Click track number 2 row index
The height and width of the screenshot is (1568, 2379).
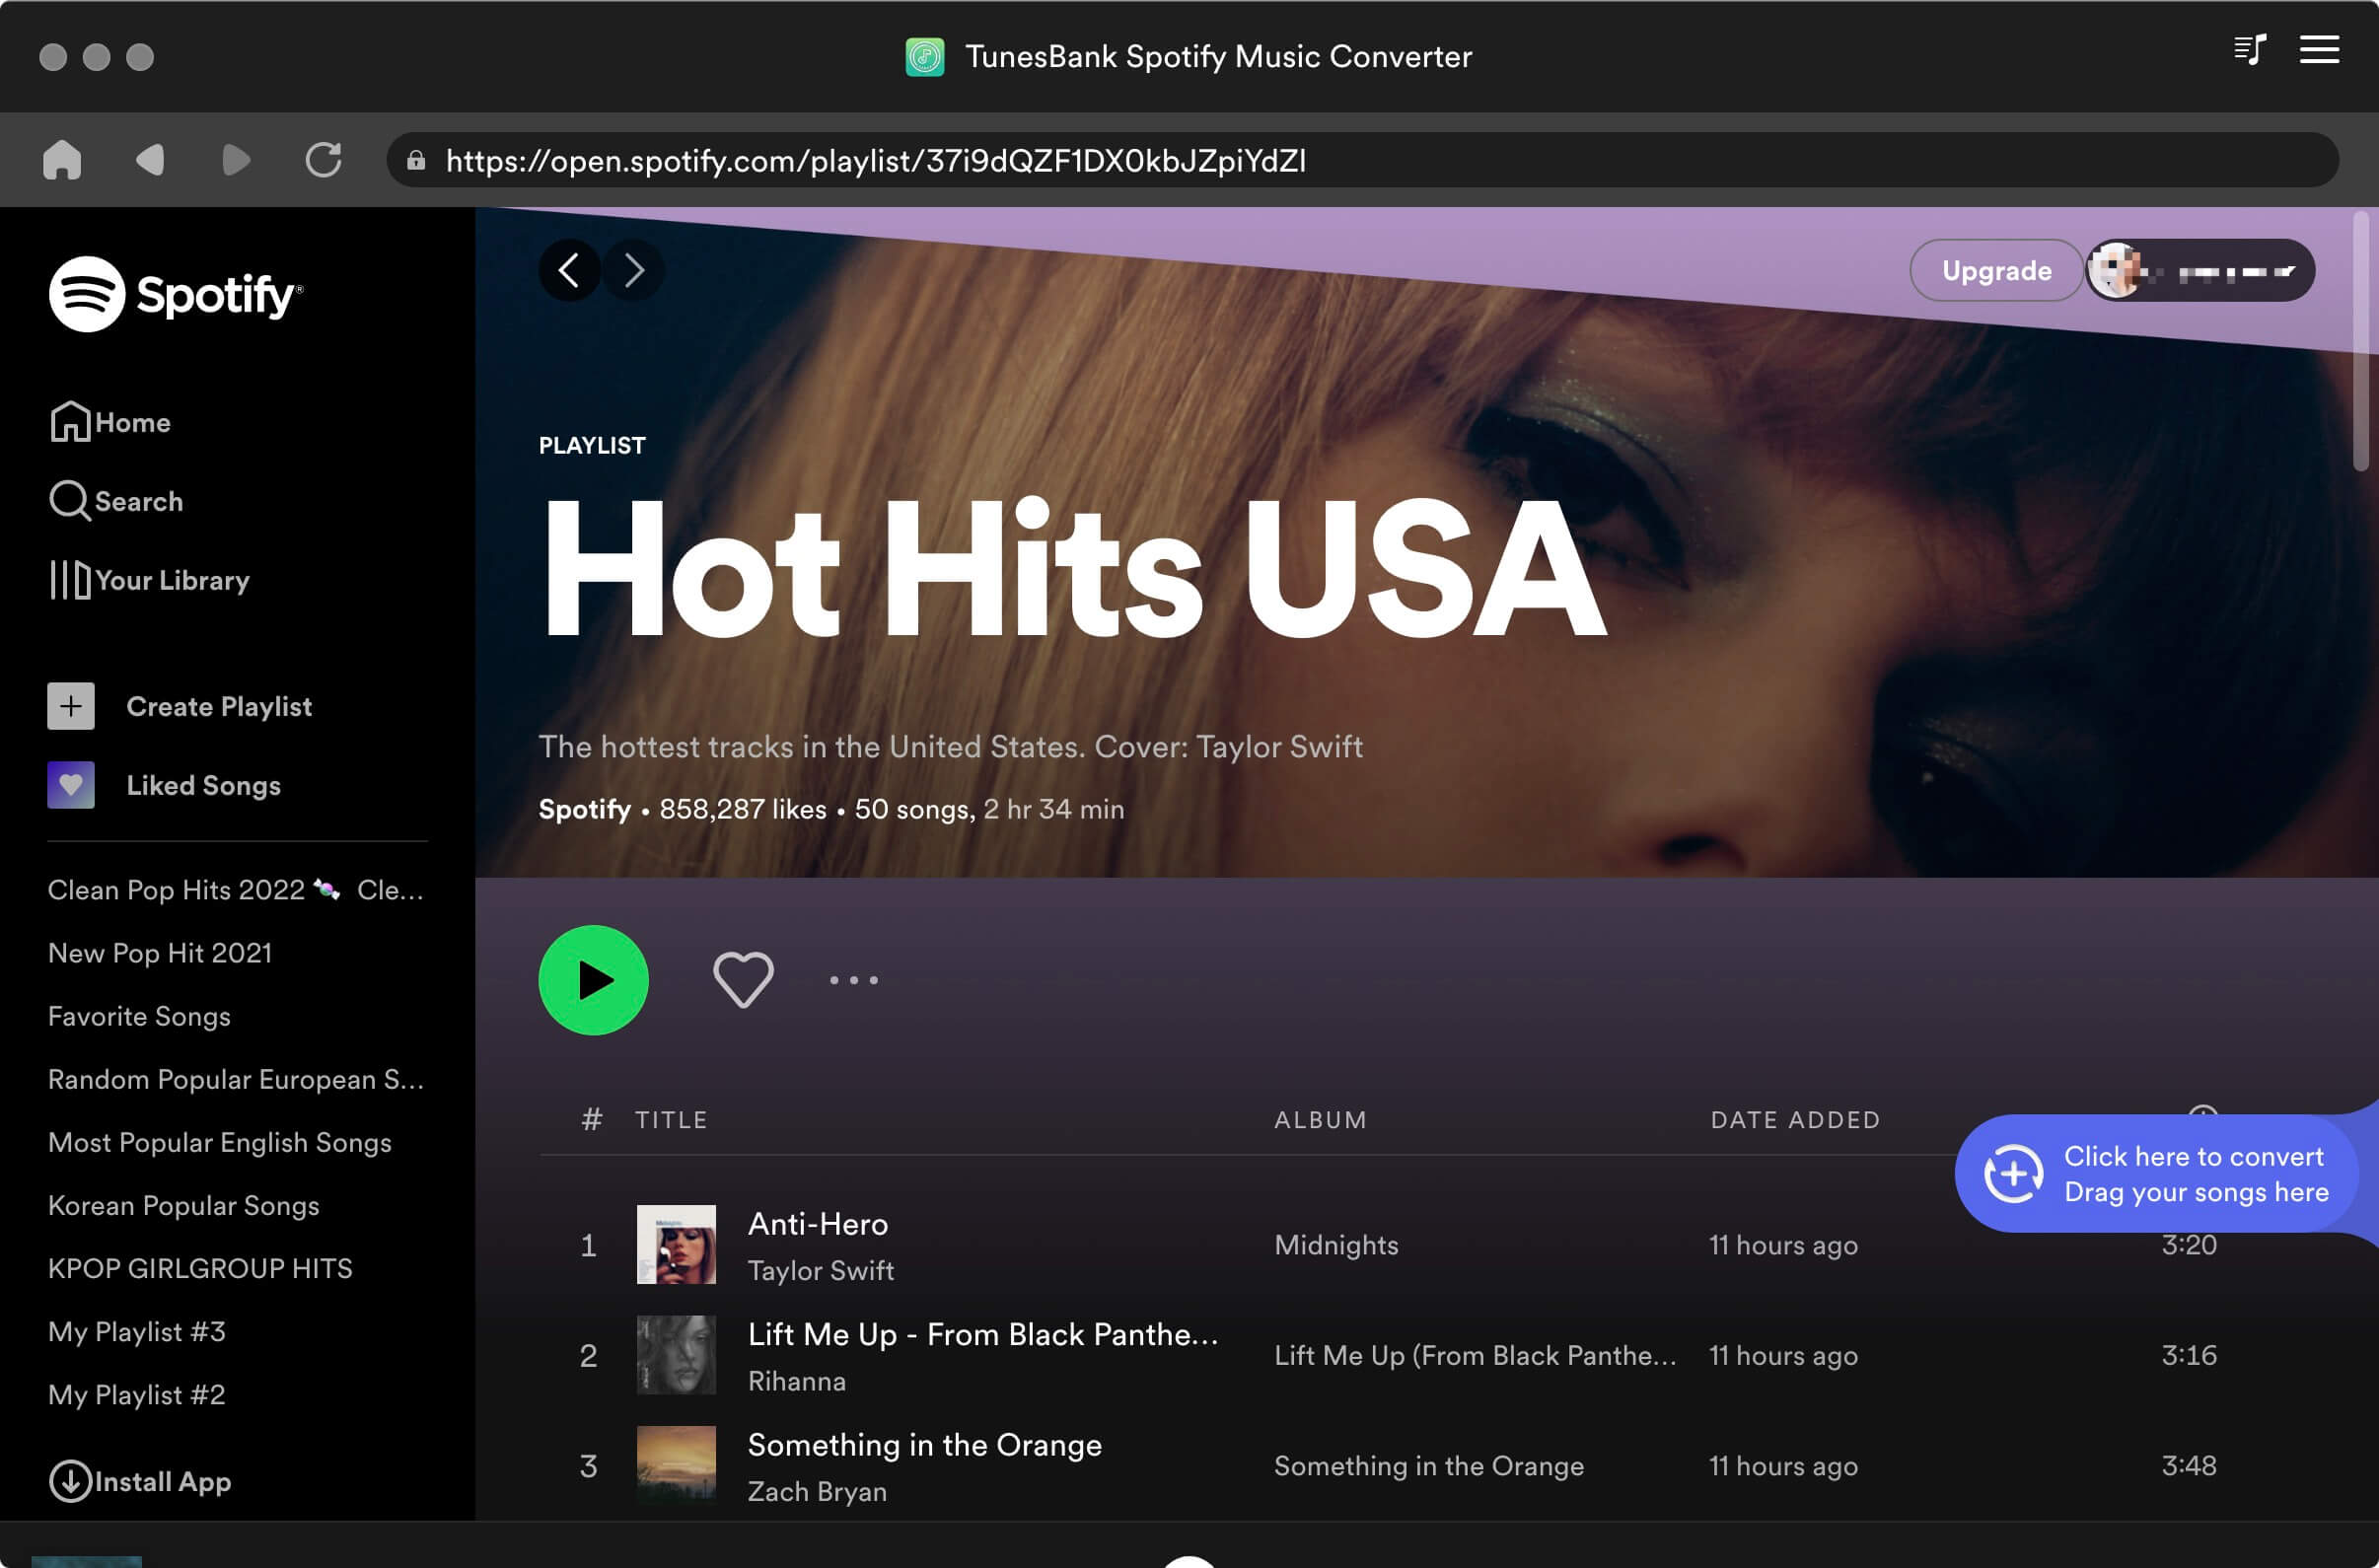[x=588, y=1355]
